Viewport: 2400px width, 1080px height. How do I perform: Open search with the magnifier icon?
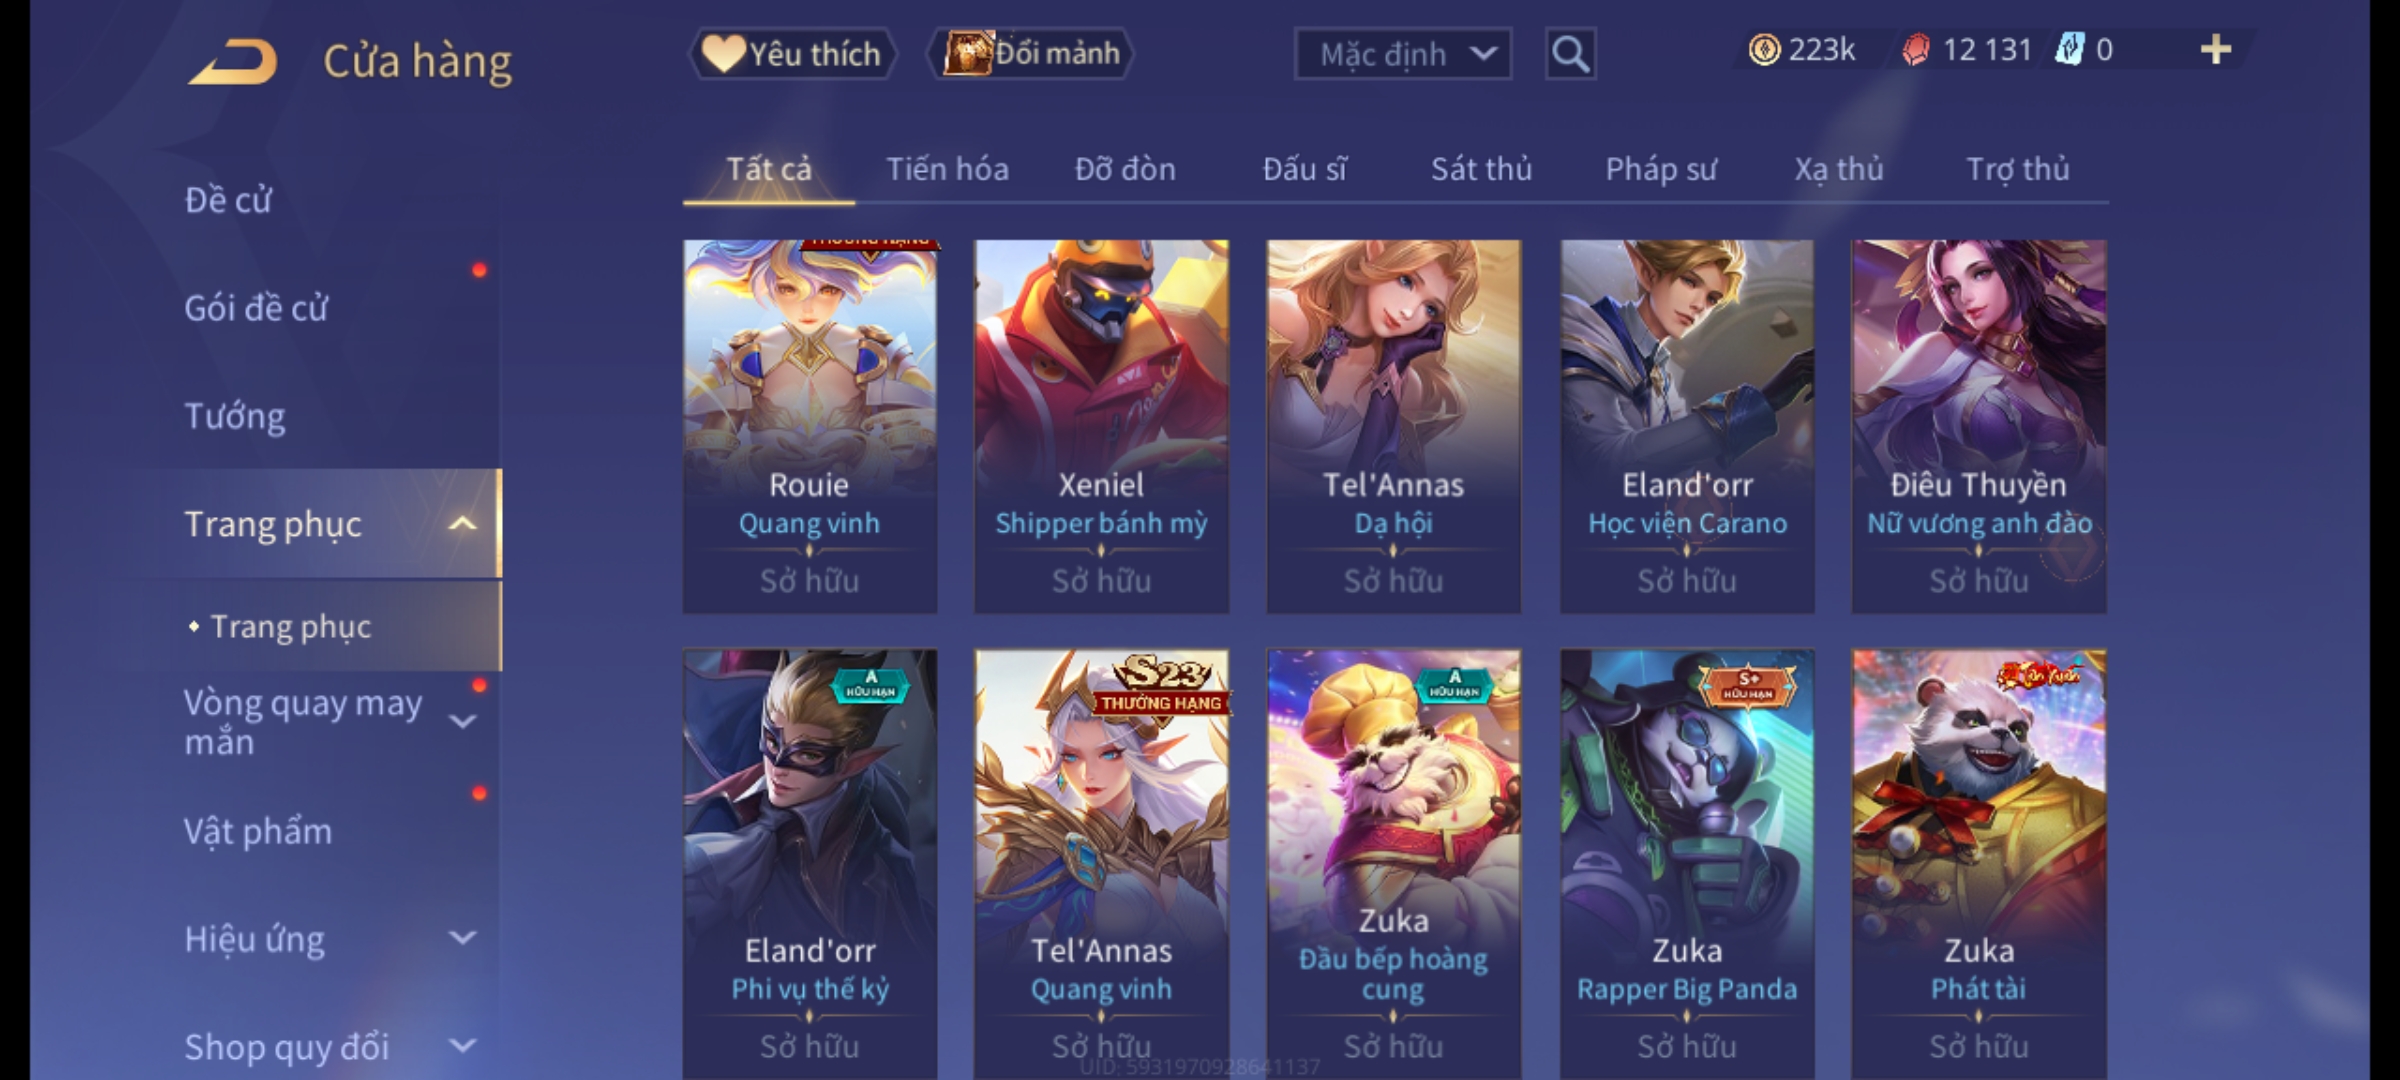(x=1570, y=54)
